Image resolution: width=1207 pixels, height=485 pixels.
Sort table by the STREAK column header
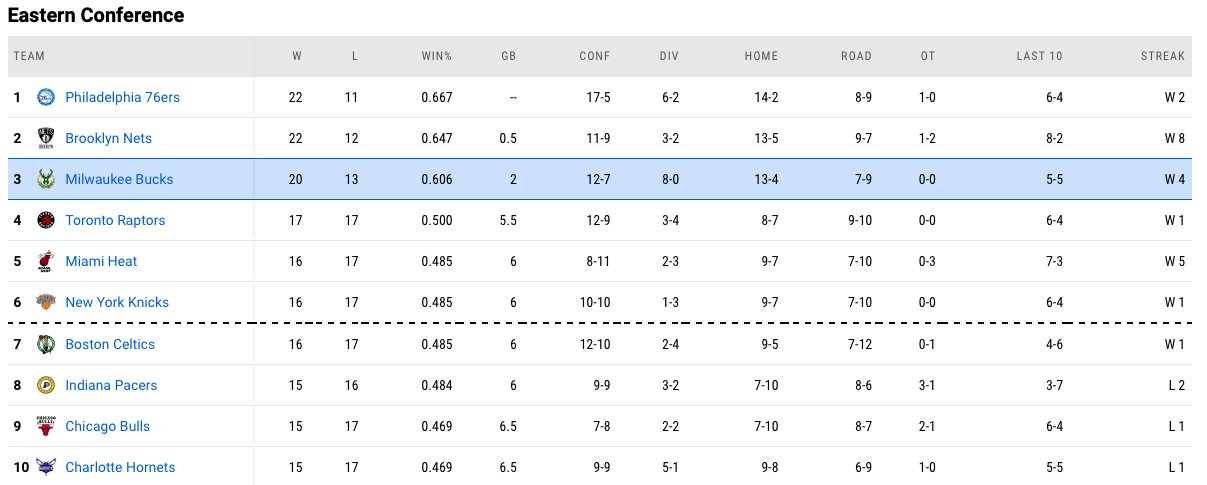click(1162, 56)
